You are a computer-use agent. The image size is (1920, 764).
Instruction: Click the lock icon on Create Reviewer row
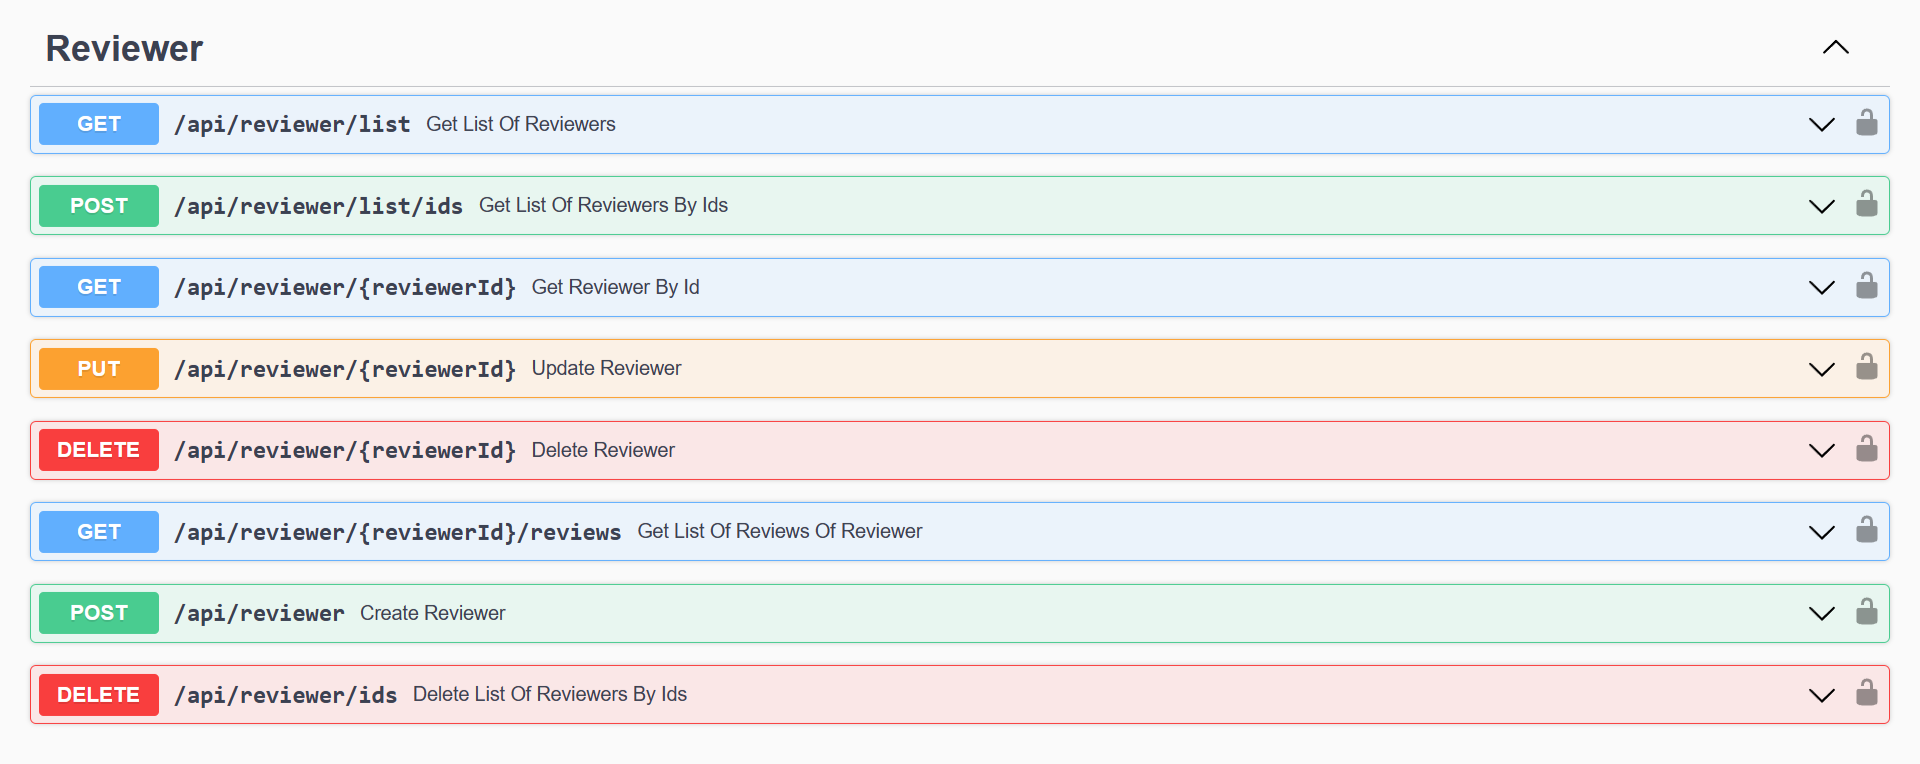coord(1866,612)
